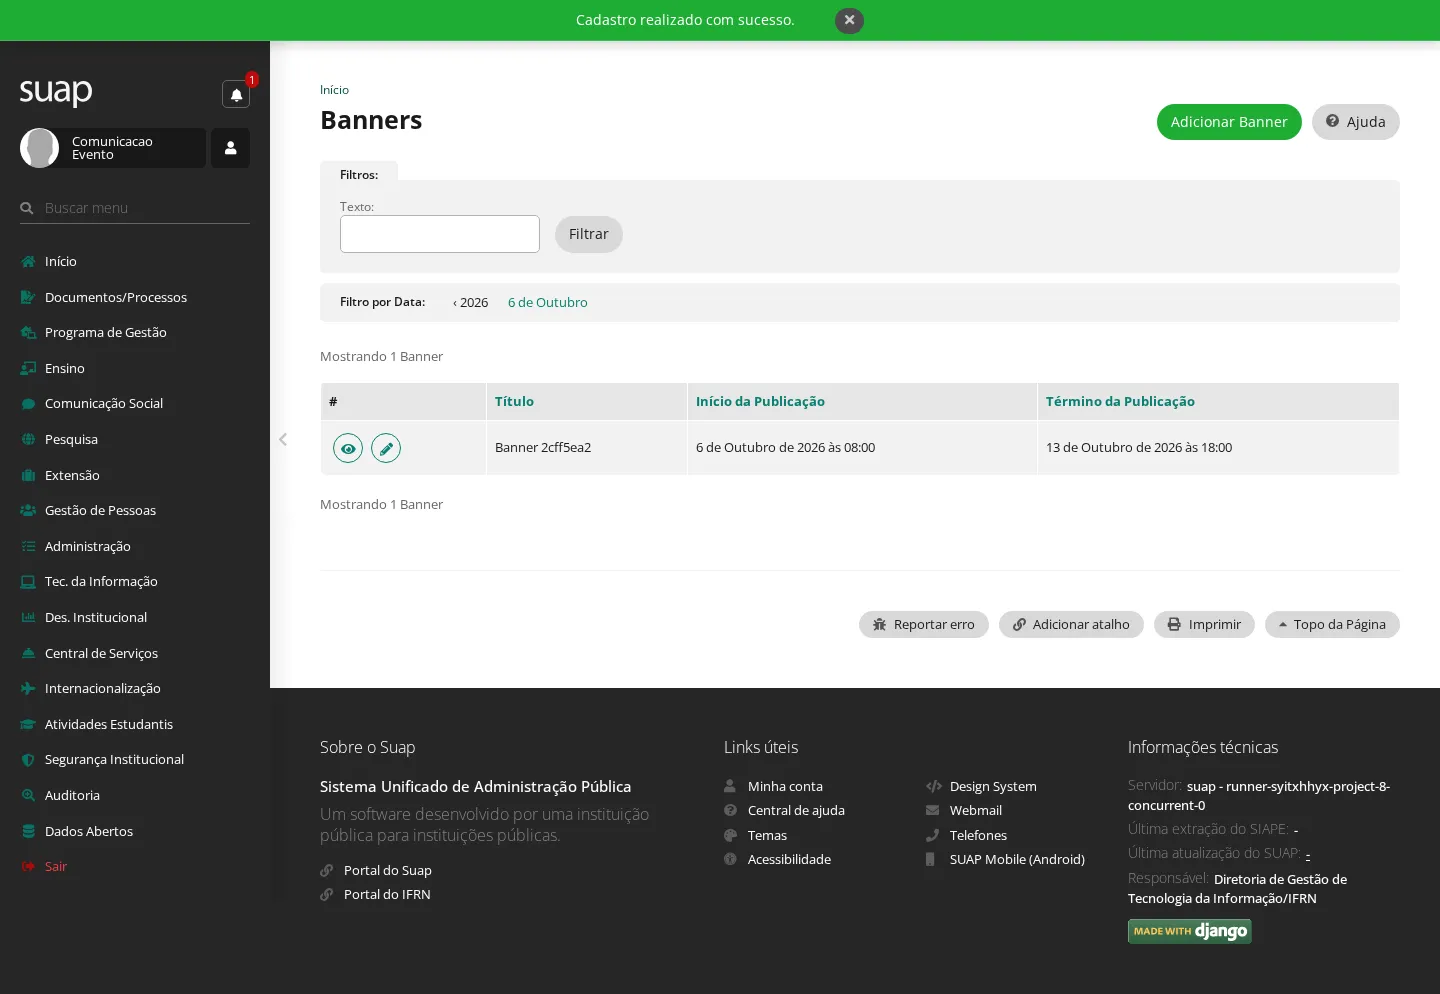Apply filters with the Filtrar button

point(589,234)
